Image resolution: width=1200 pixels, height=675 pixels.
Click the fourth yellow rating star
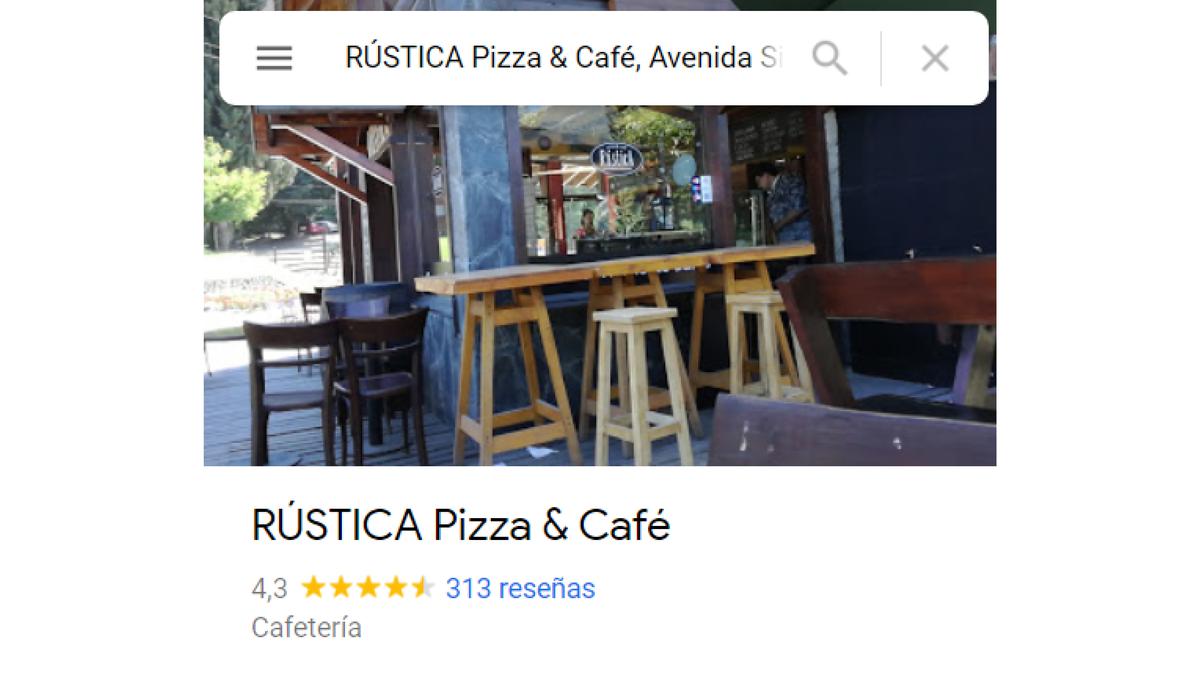coord(396,587)
